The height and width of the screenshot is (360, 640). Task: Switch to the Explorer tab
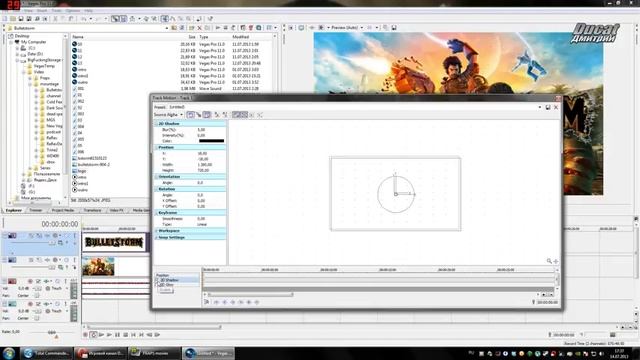pyautogui.click(x=13, y=210)
